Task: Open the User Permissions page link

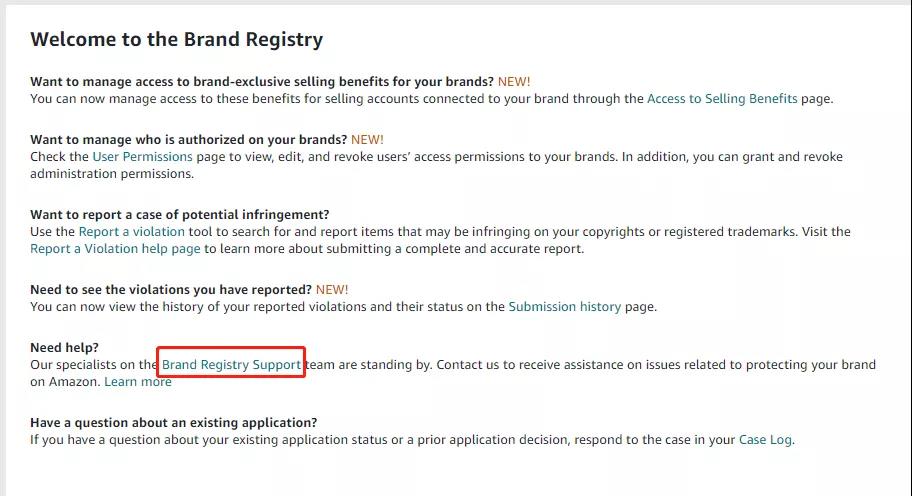Action: click(142, 157)
